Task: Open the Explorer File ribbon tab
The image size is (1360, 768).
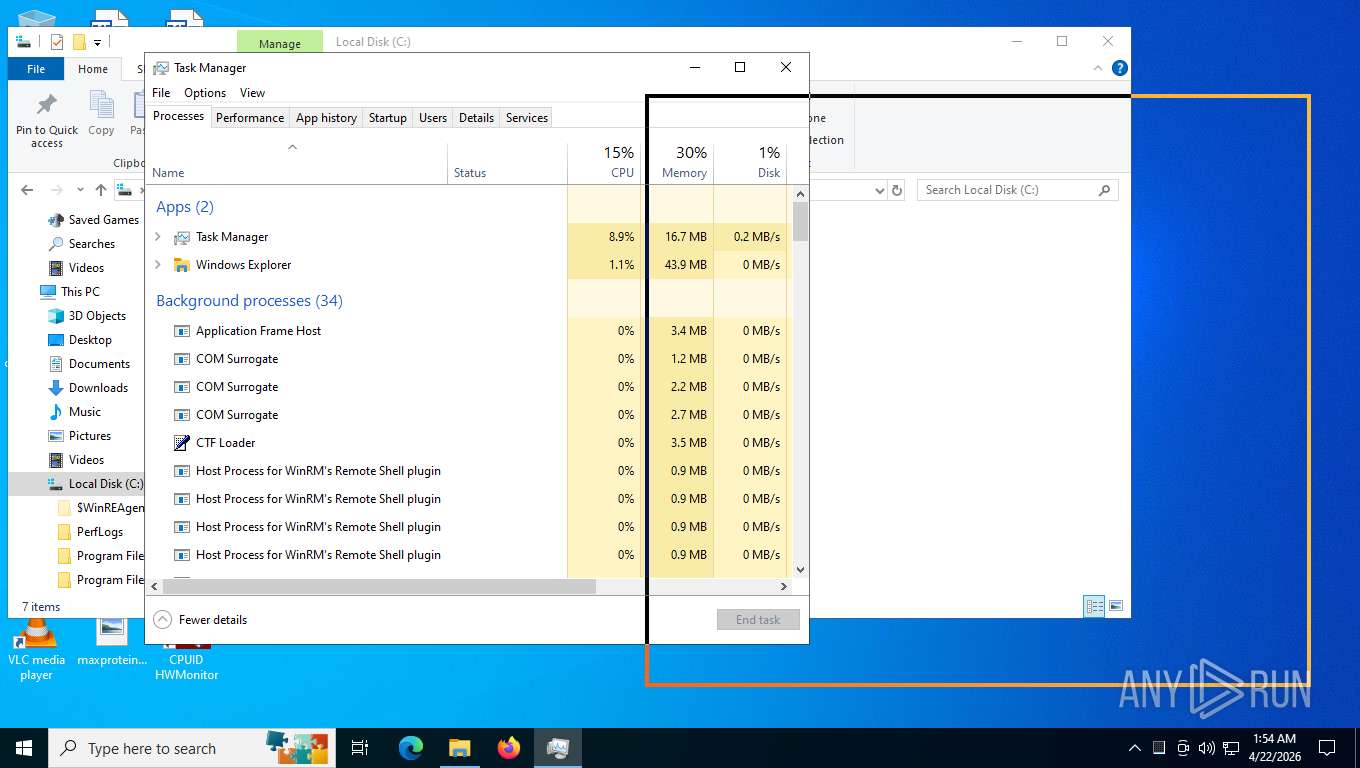Action: point(36,69)
